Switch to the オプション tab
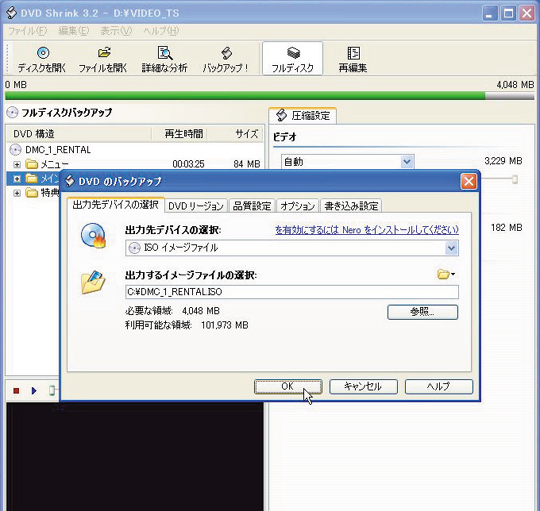The width and height of the screenshot is (540, 511). point(298,206)
